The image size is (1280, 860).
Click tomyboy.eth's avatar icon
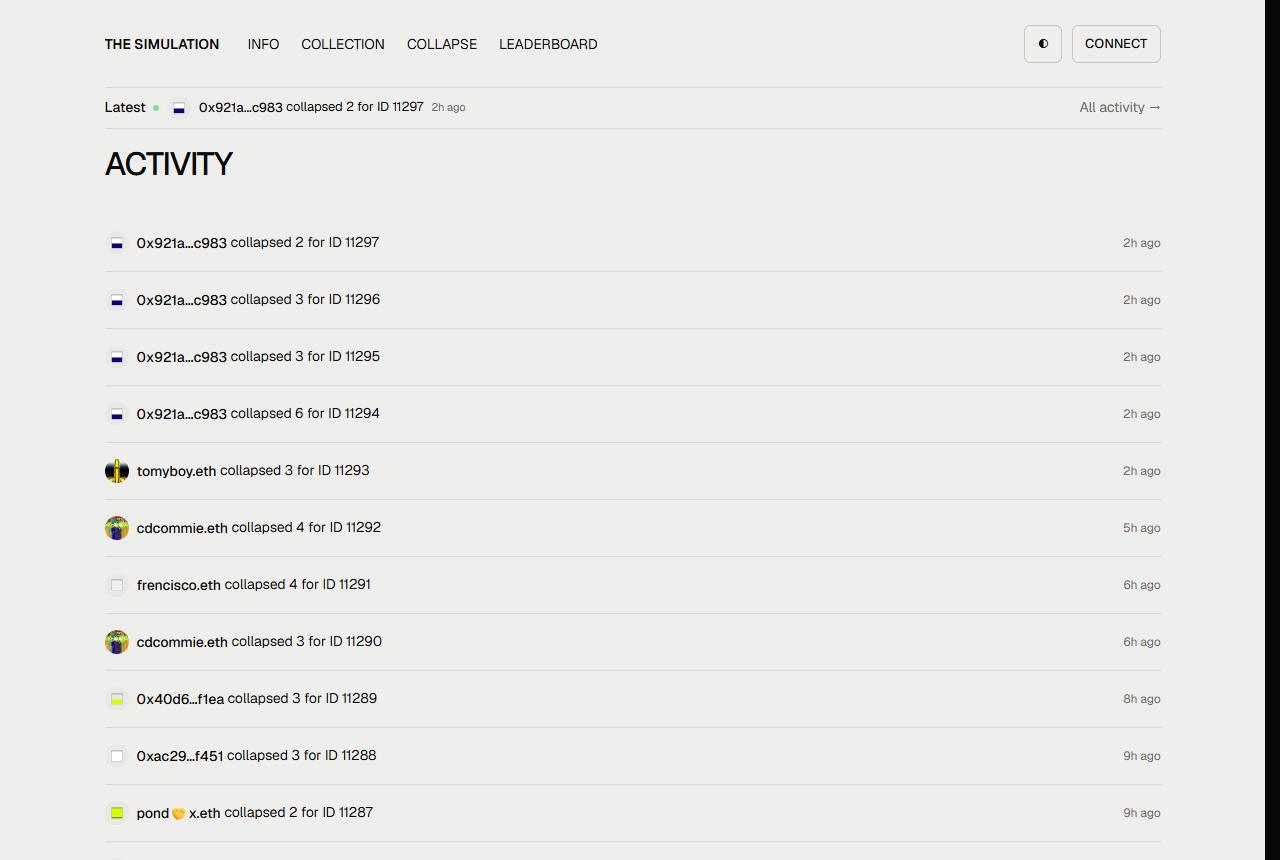click(117, 471)
